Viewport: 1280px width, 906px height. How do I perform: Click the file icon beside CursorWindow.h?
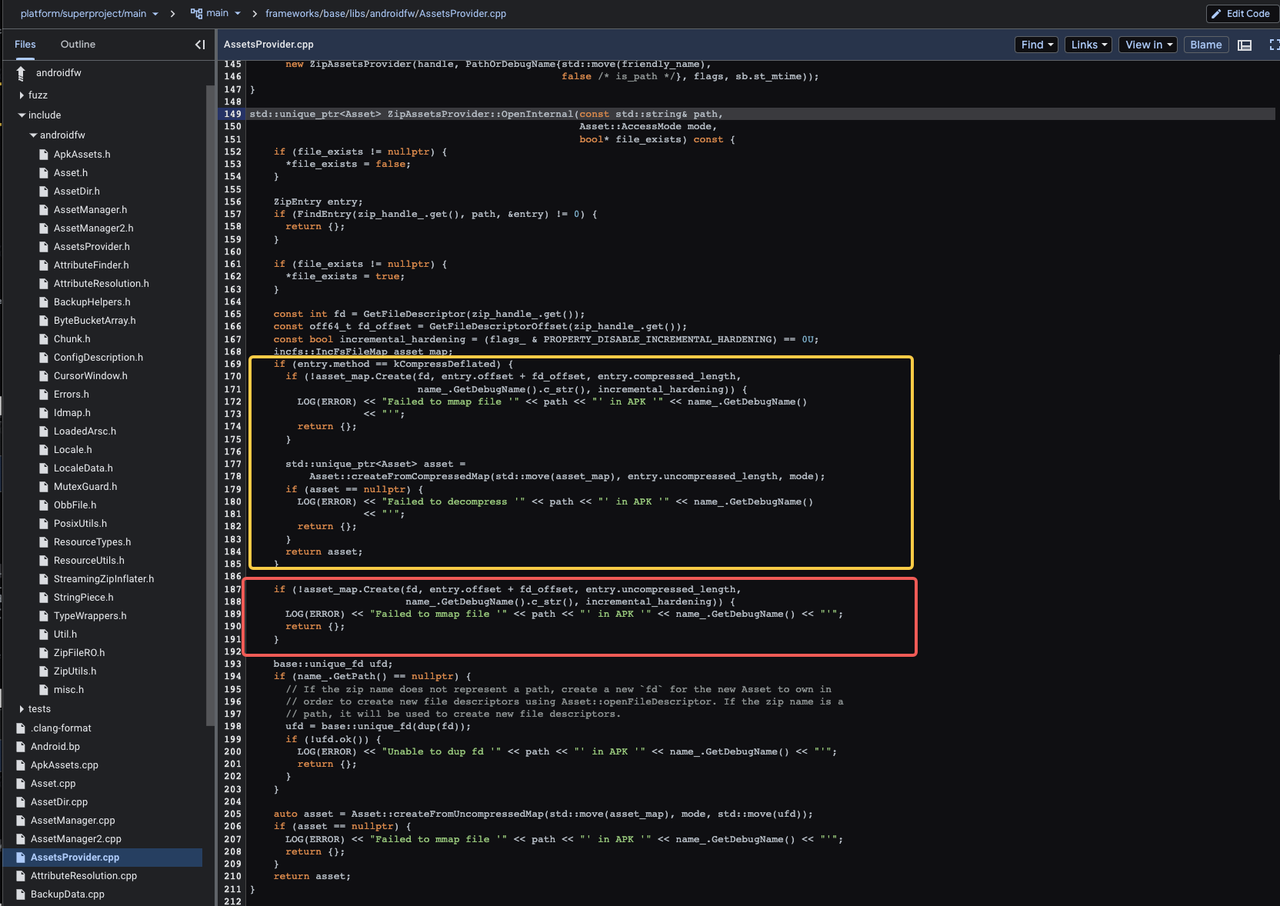tap(44, 376)
